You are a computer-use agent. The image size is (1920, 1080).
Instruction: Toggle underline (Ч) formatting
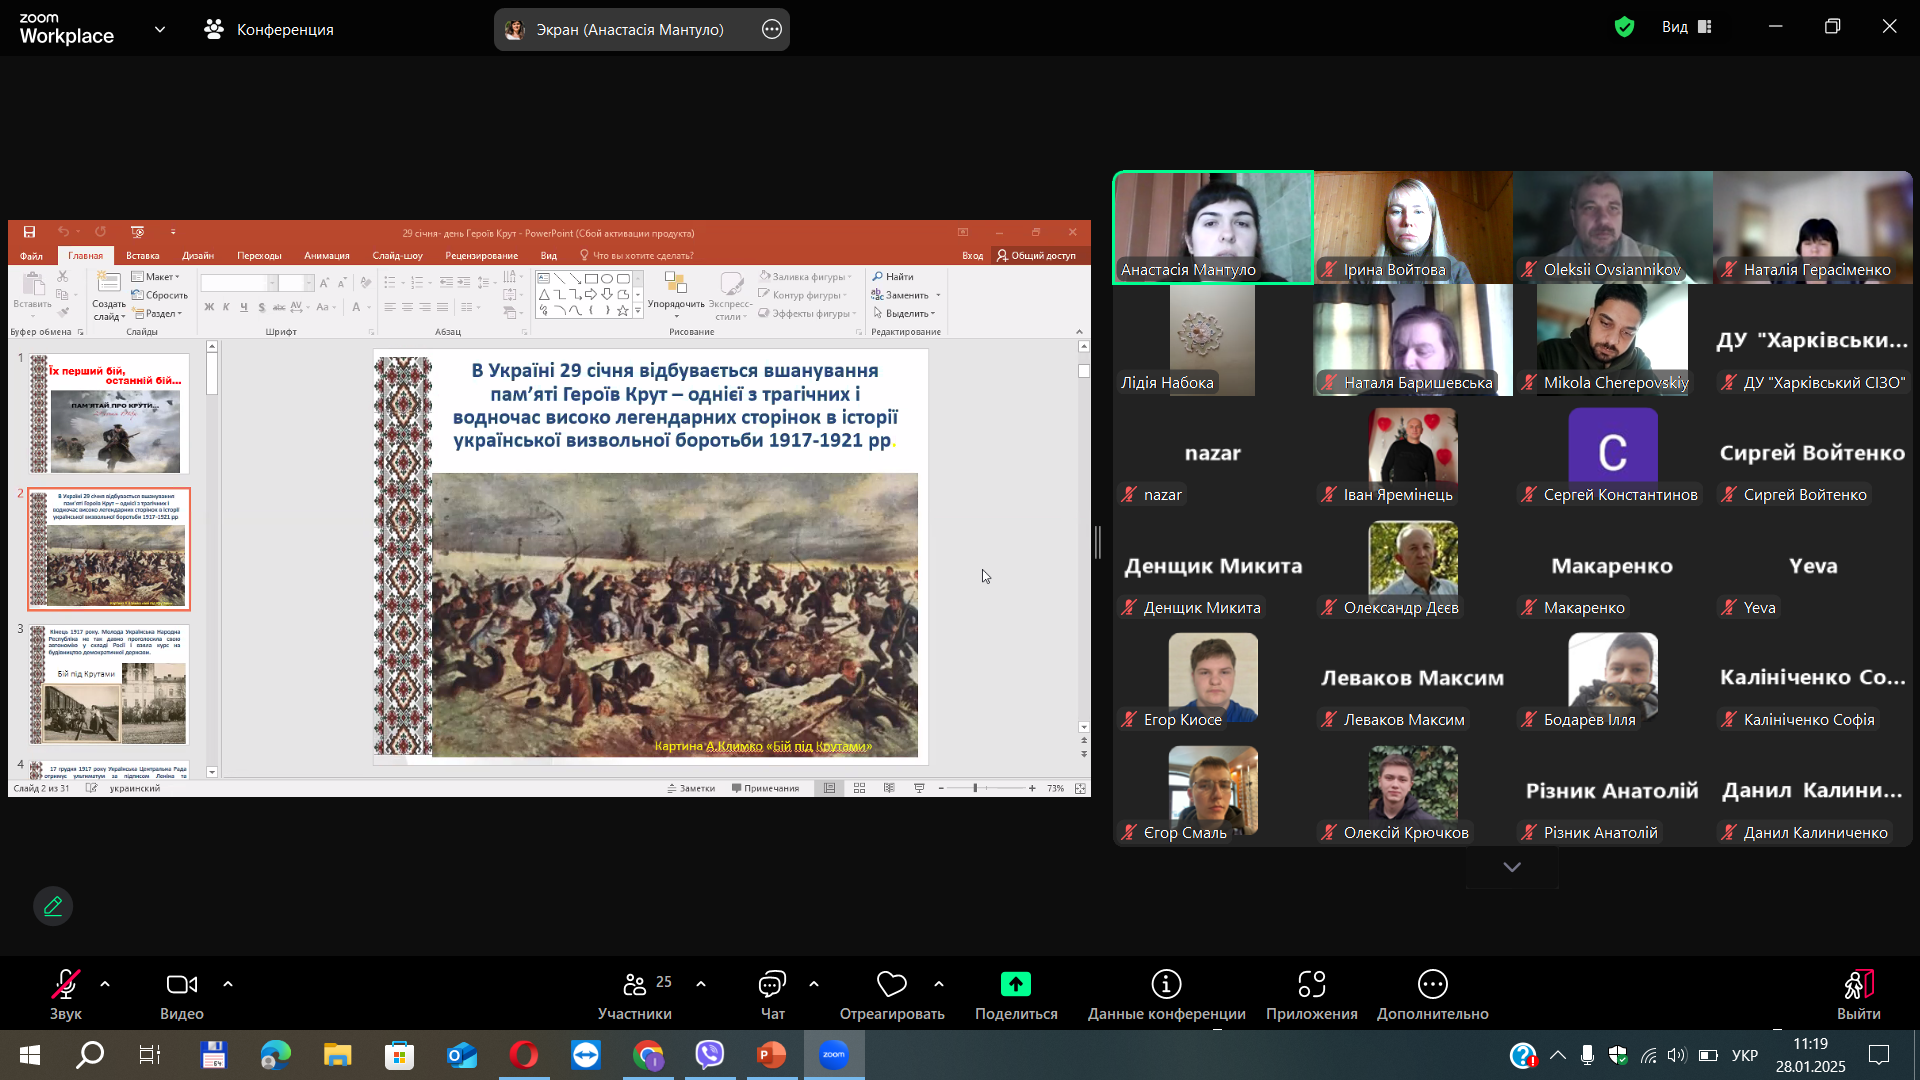pyautogui.click(x=243, y=307)
